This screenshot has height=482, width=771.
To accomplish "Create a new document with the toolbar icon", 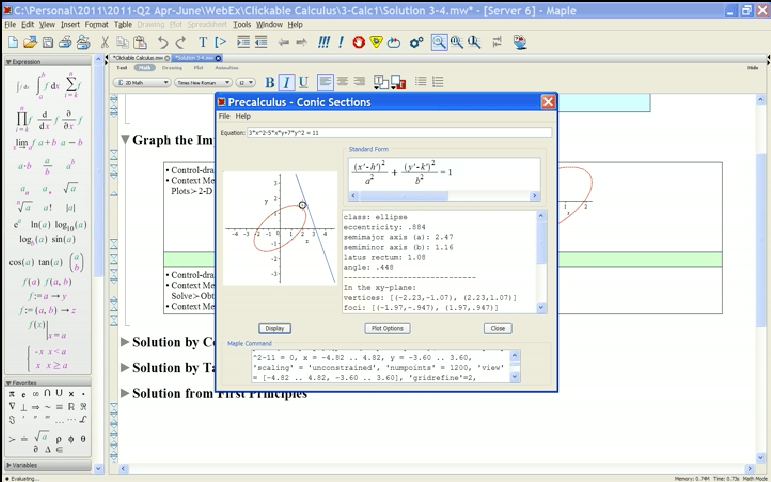I will (x=13, y=43).
